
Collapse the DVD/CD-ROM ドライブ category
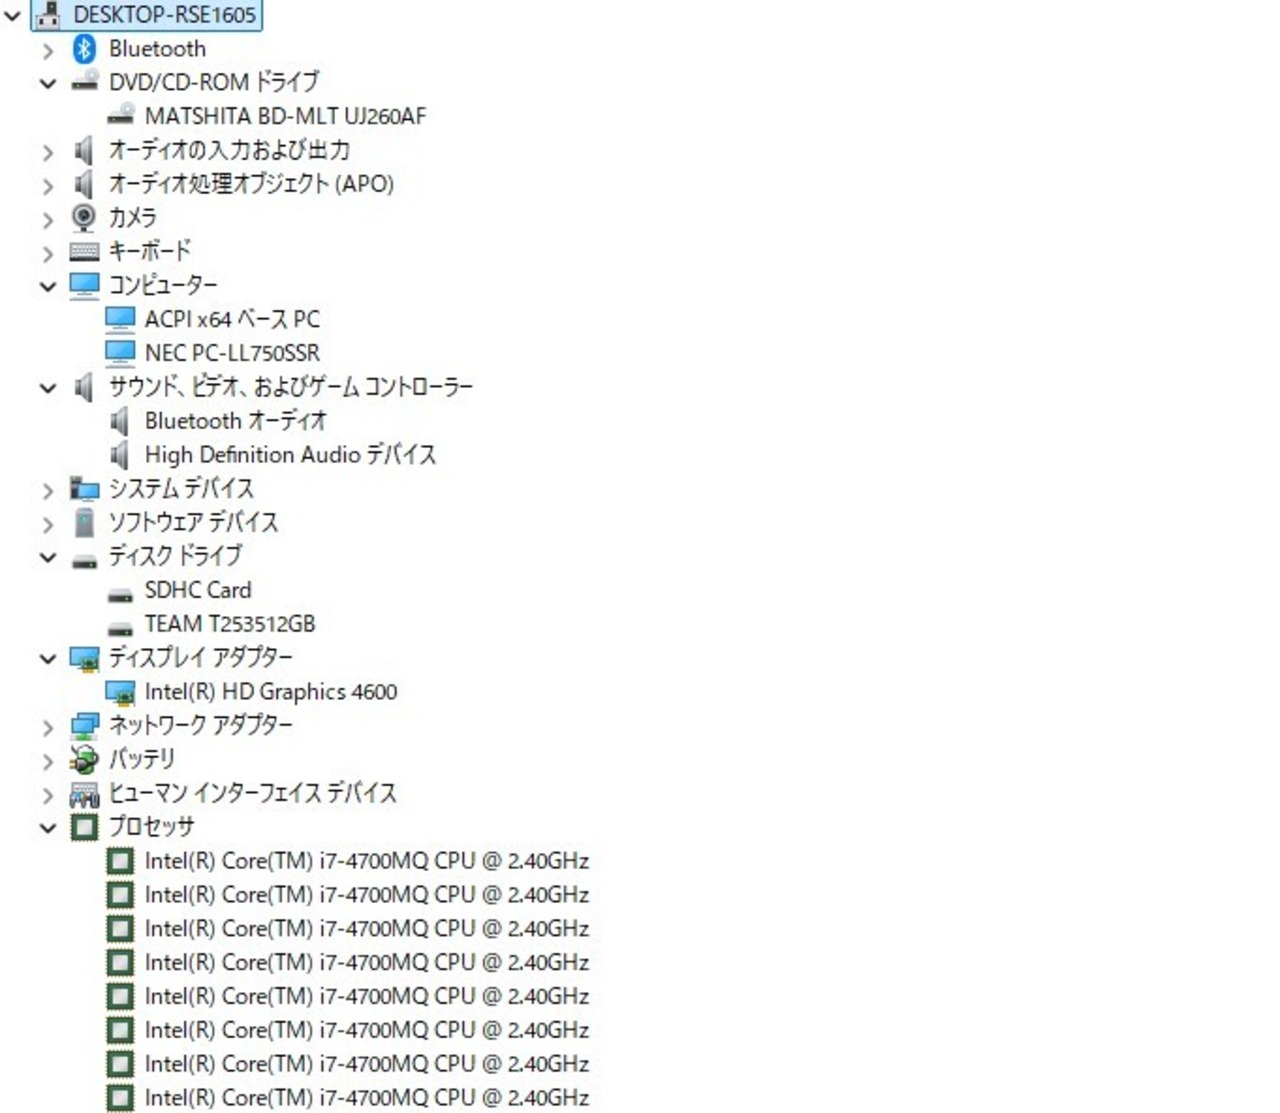48,83
